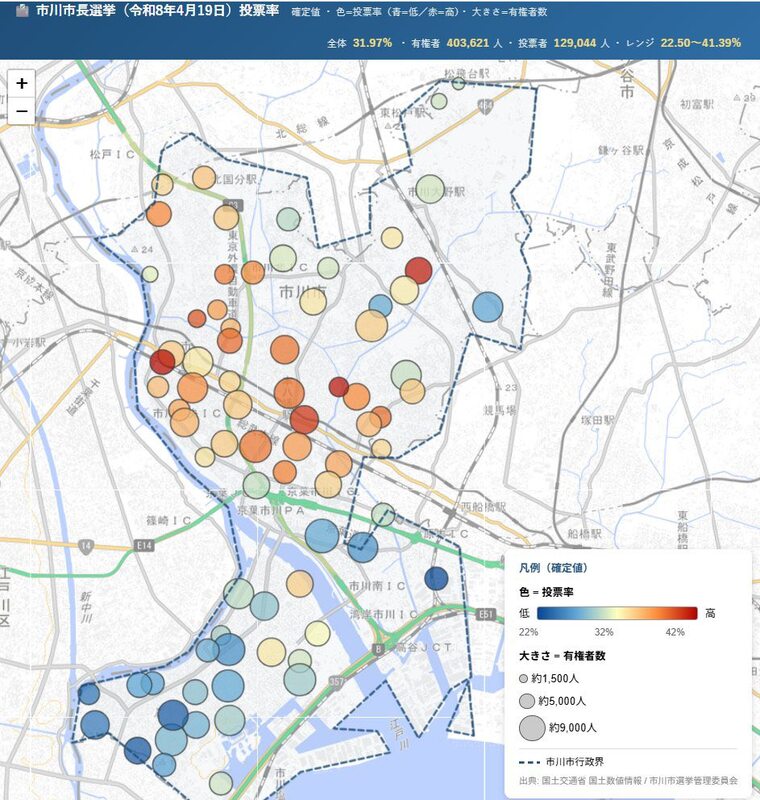Image resolution: width=760 pixels, height=800 pixels.
Task: Select the dark blue marker east of 市川南IC
Action: (436, 578)
